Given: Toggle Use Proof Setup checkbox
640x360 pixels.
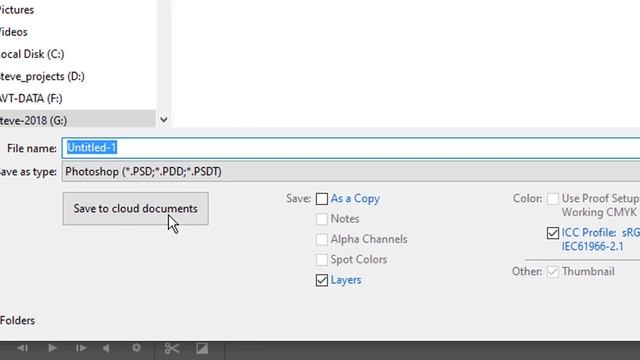Looking at the screenshot, I should pos(553,199).
